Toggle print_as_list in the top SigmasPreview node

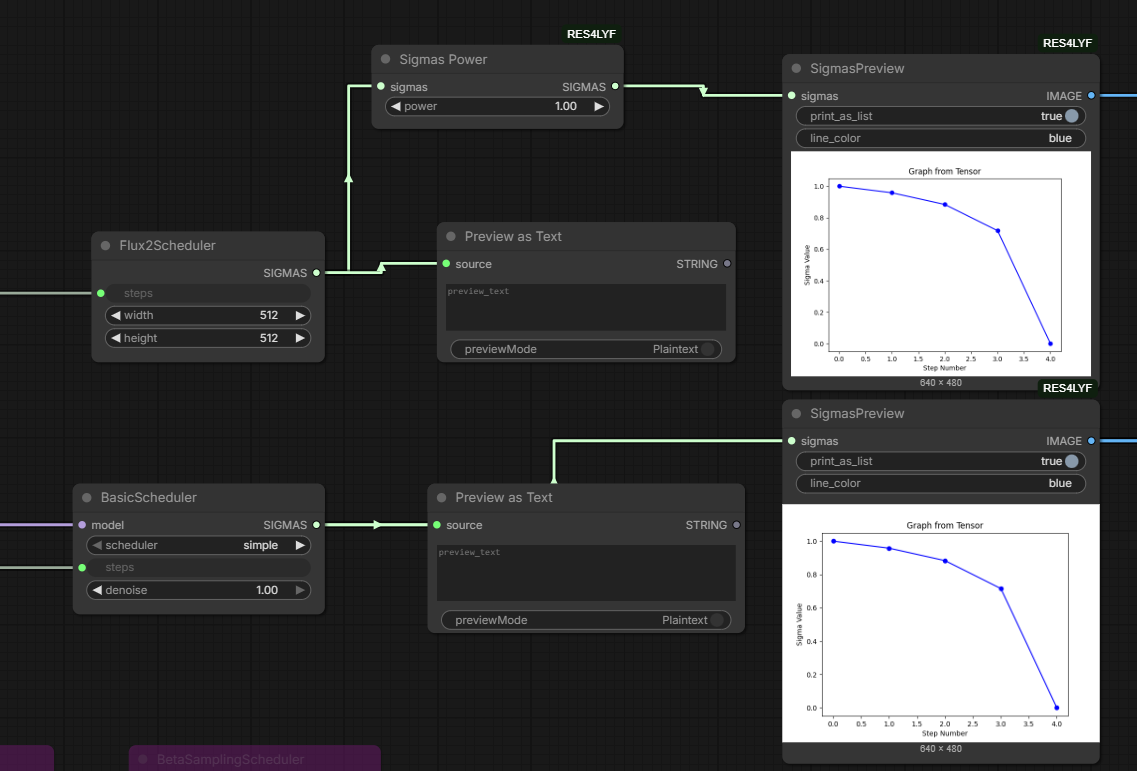940,116
